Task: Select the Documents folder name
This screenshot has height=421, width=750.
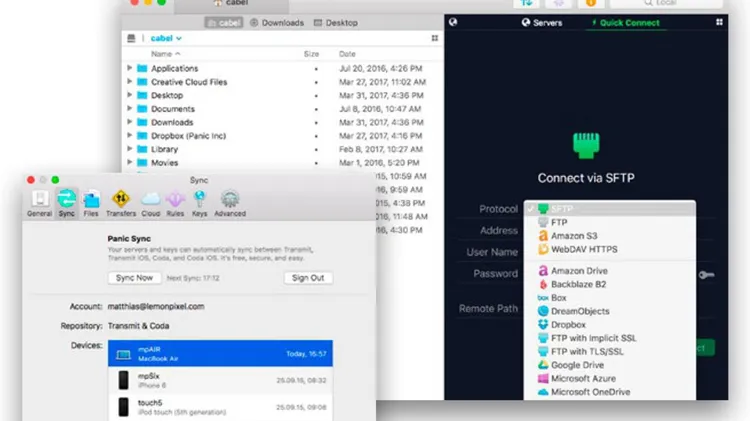Action: coord(173,109)
